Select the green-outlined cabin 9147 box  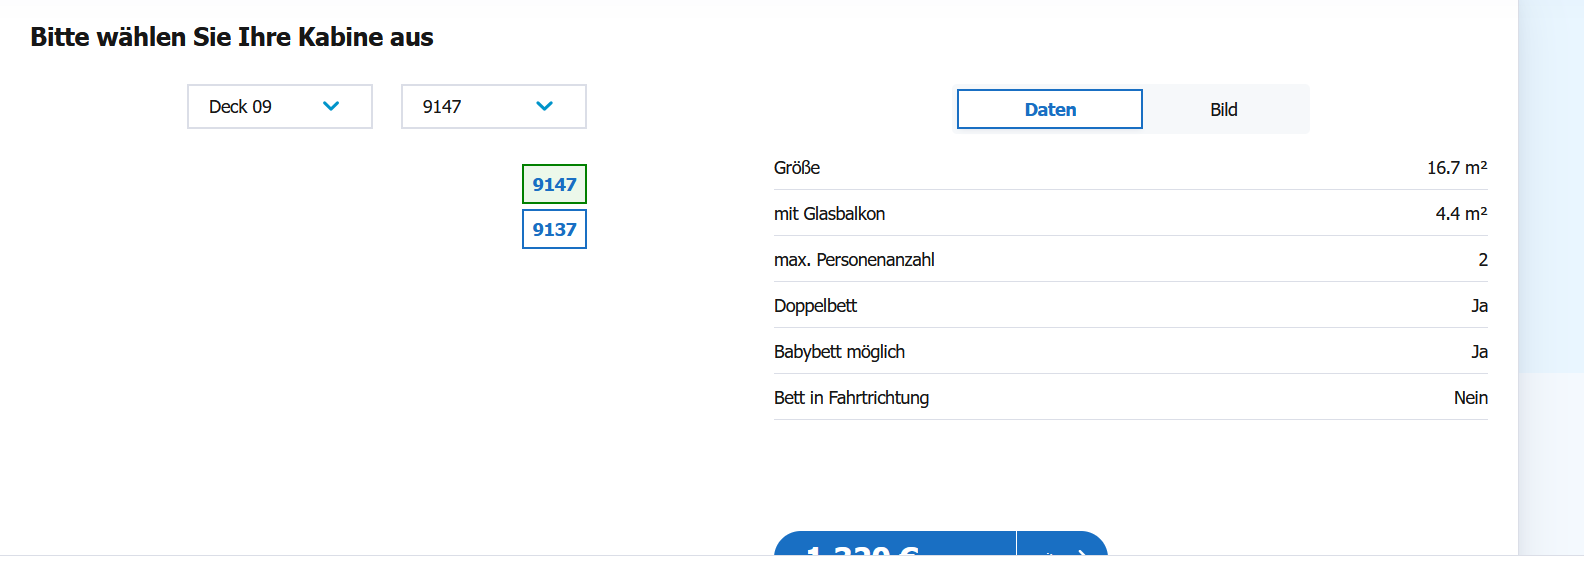click(554, 184)
